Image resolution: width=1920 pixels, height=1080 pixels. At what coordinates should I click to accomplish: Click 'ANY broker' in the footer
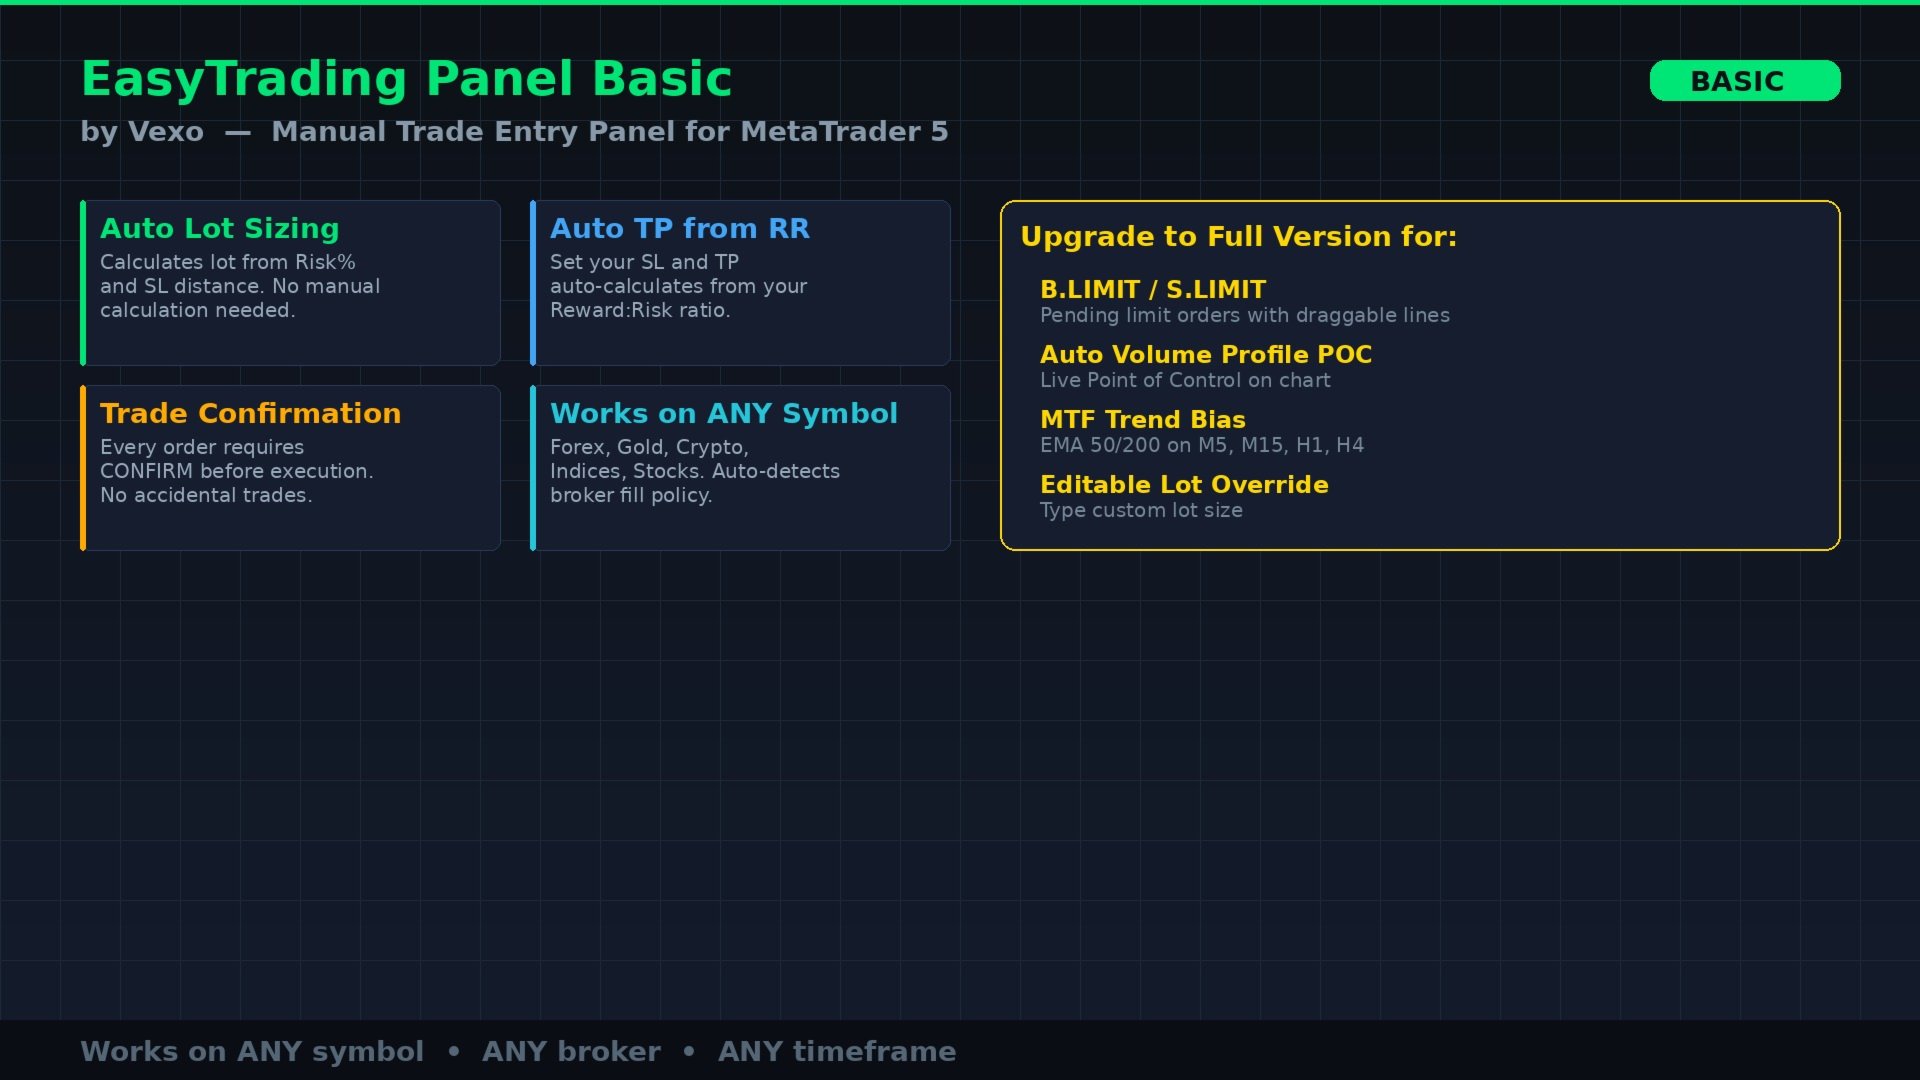571,1052
